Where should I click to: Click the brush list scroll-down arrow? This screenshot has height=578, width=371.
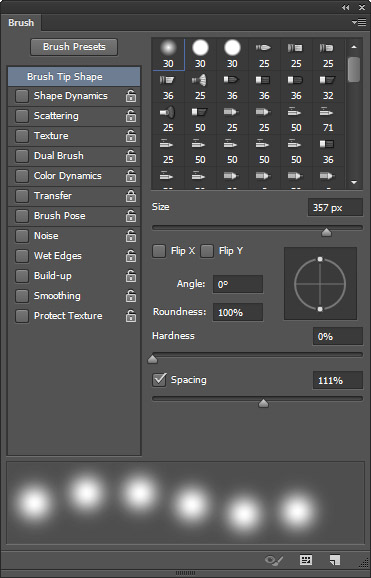[x=354, y=182]
